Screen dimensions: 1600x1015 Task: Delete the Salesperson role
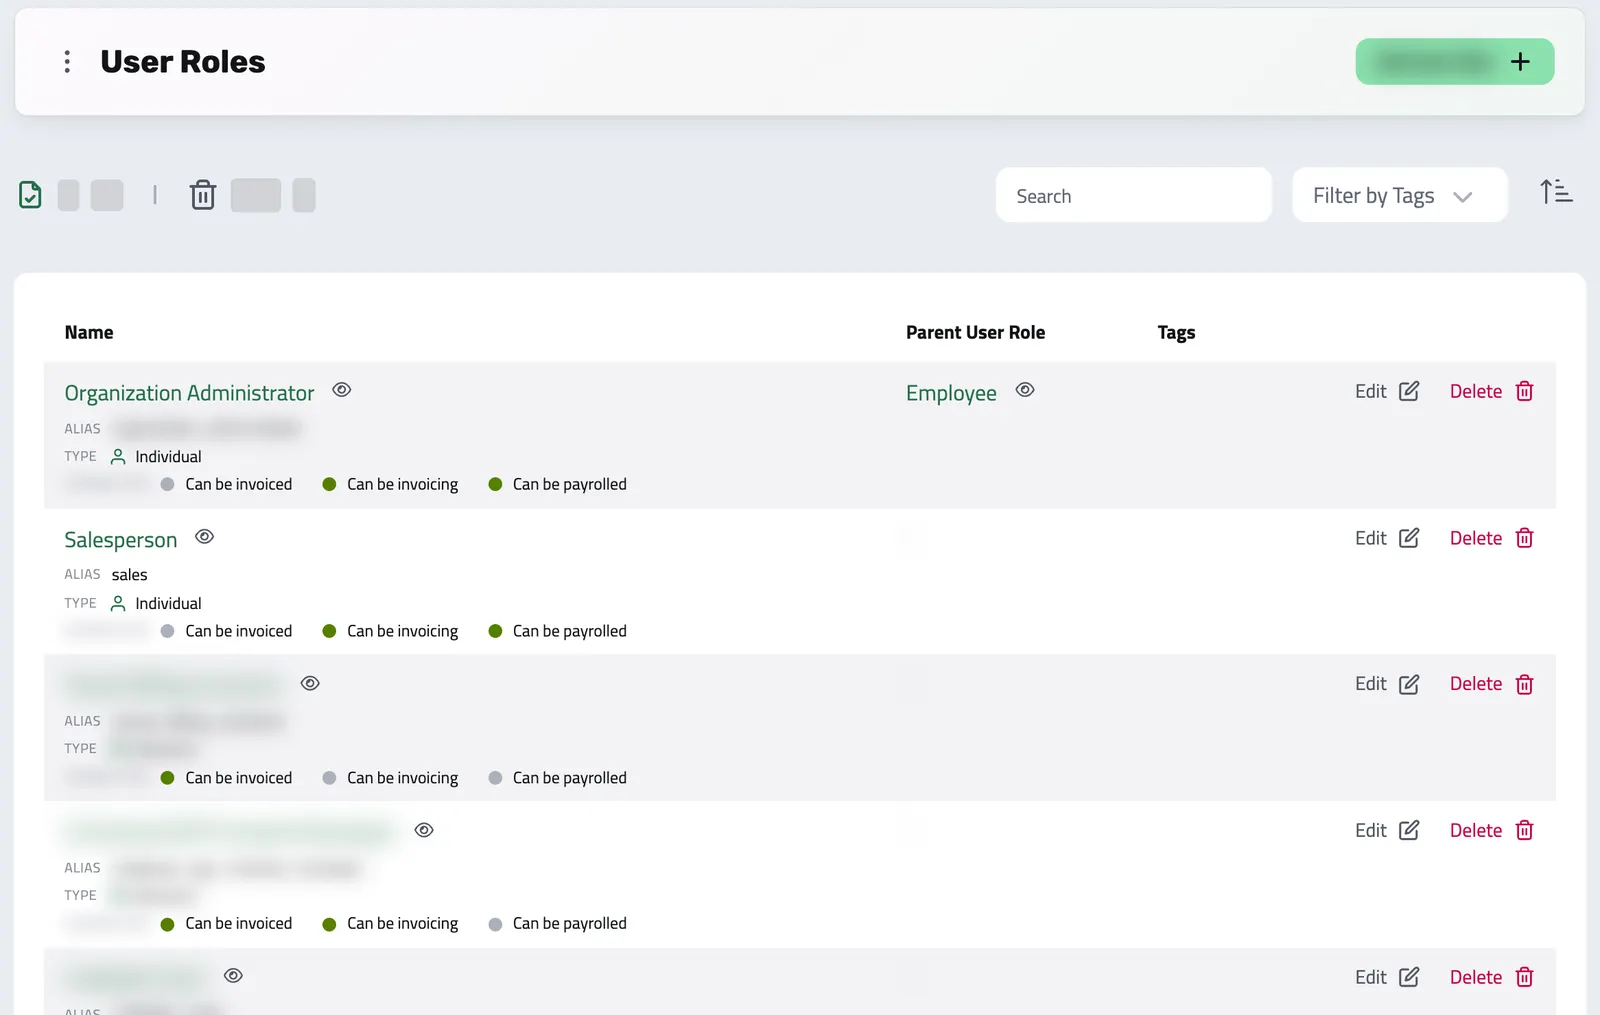pyautogui.click(x=1491, y=538)
